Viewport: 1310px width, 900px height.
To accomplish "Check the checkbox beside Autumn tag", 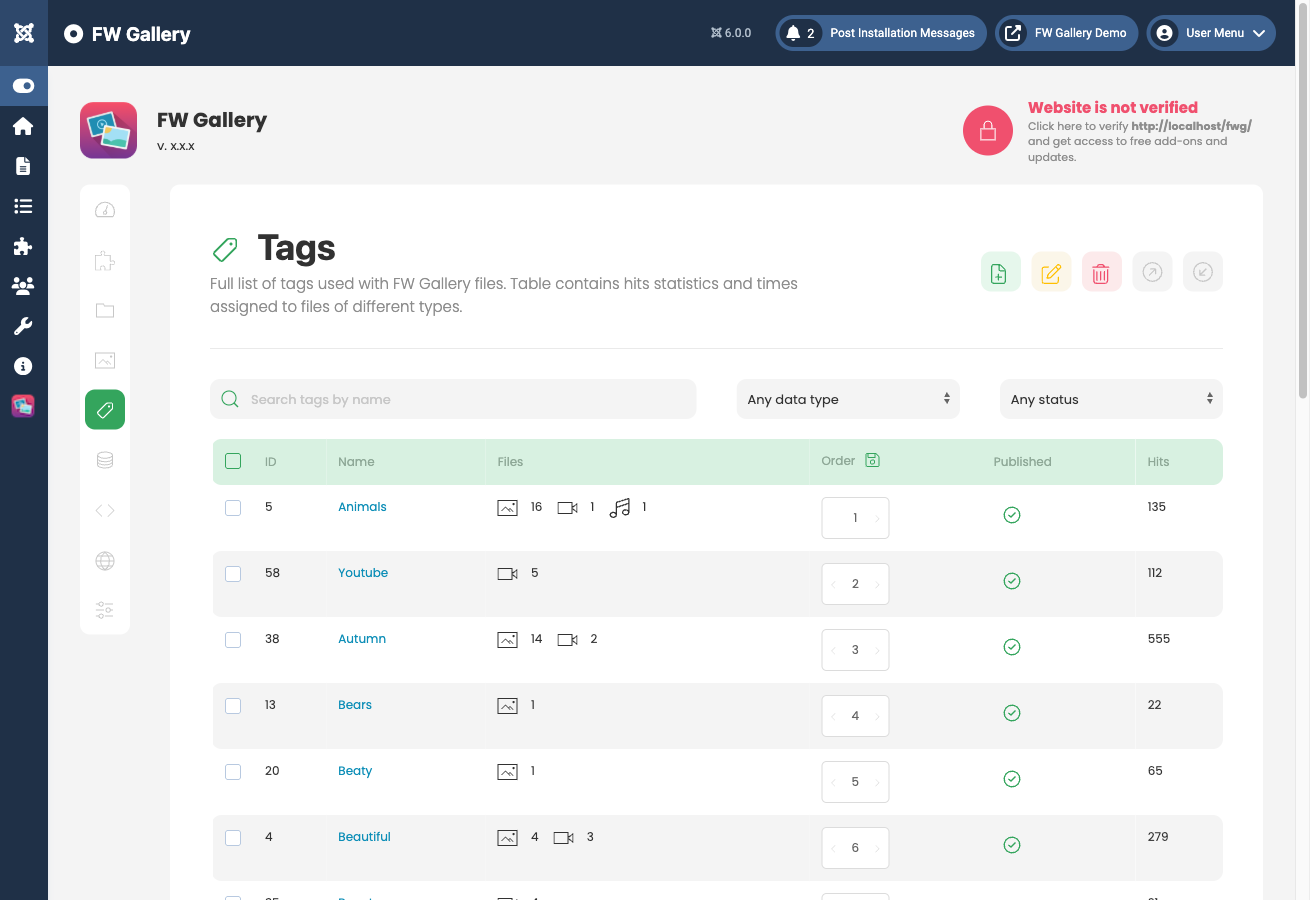I will tap(233, 639).
